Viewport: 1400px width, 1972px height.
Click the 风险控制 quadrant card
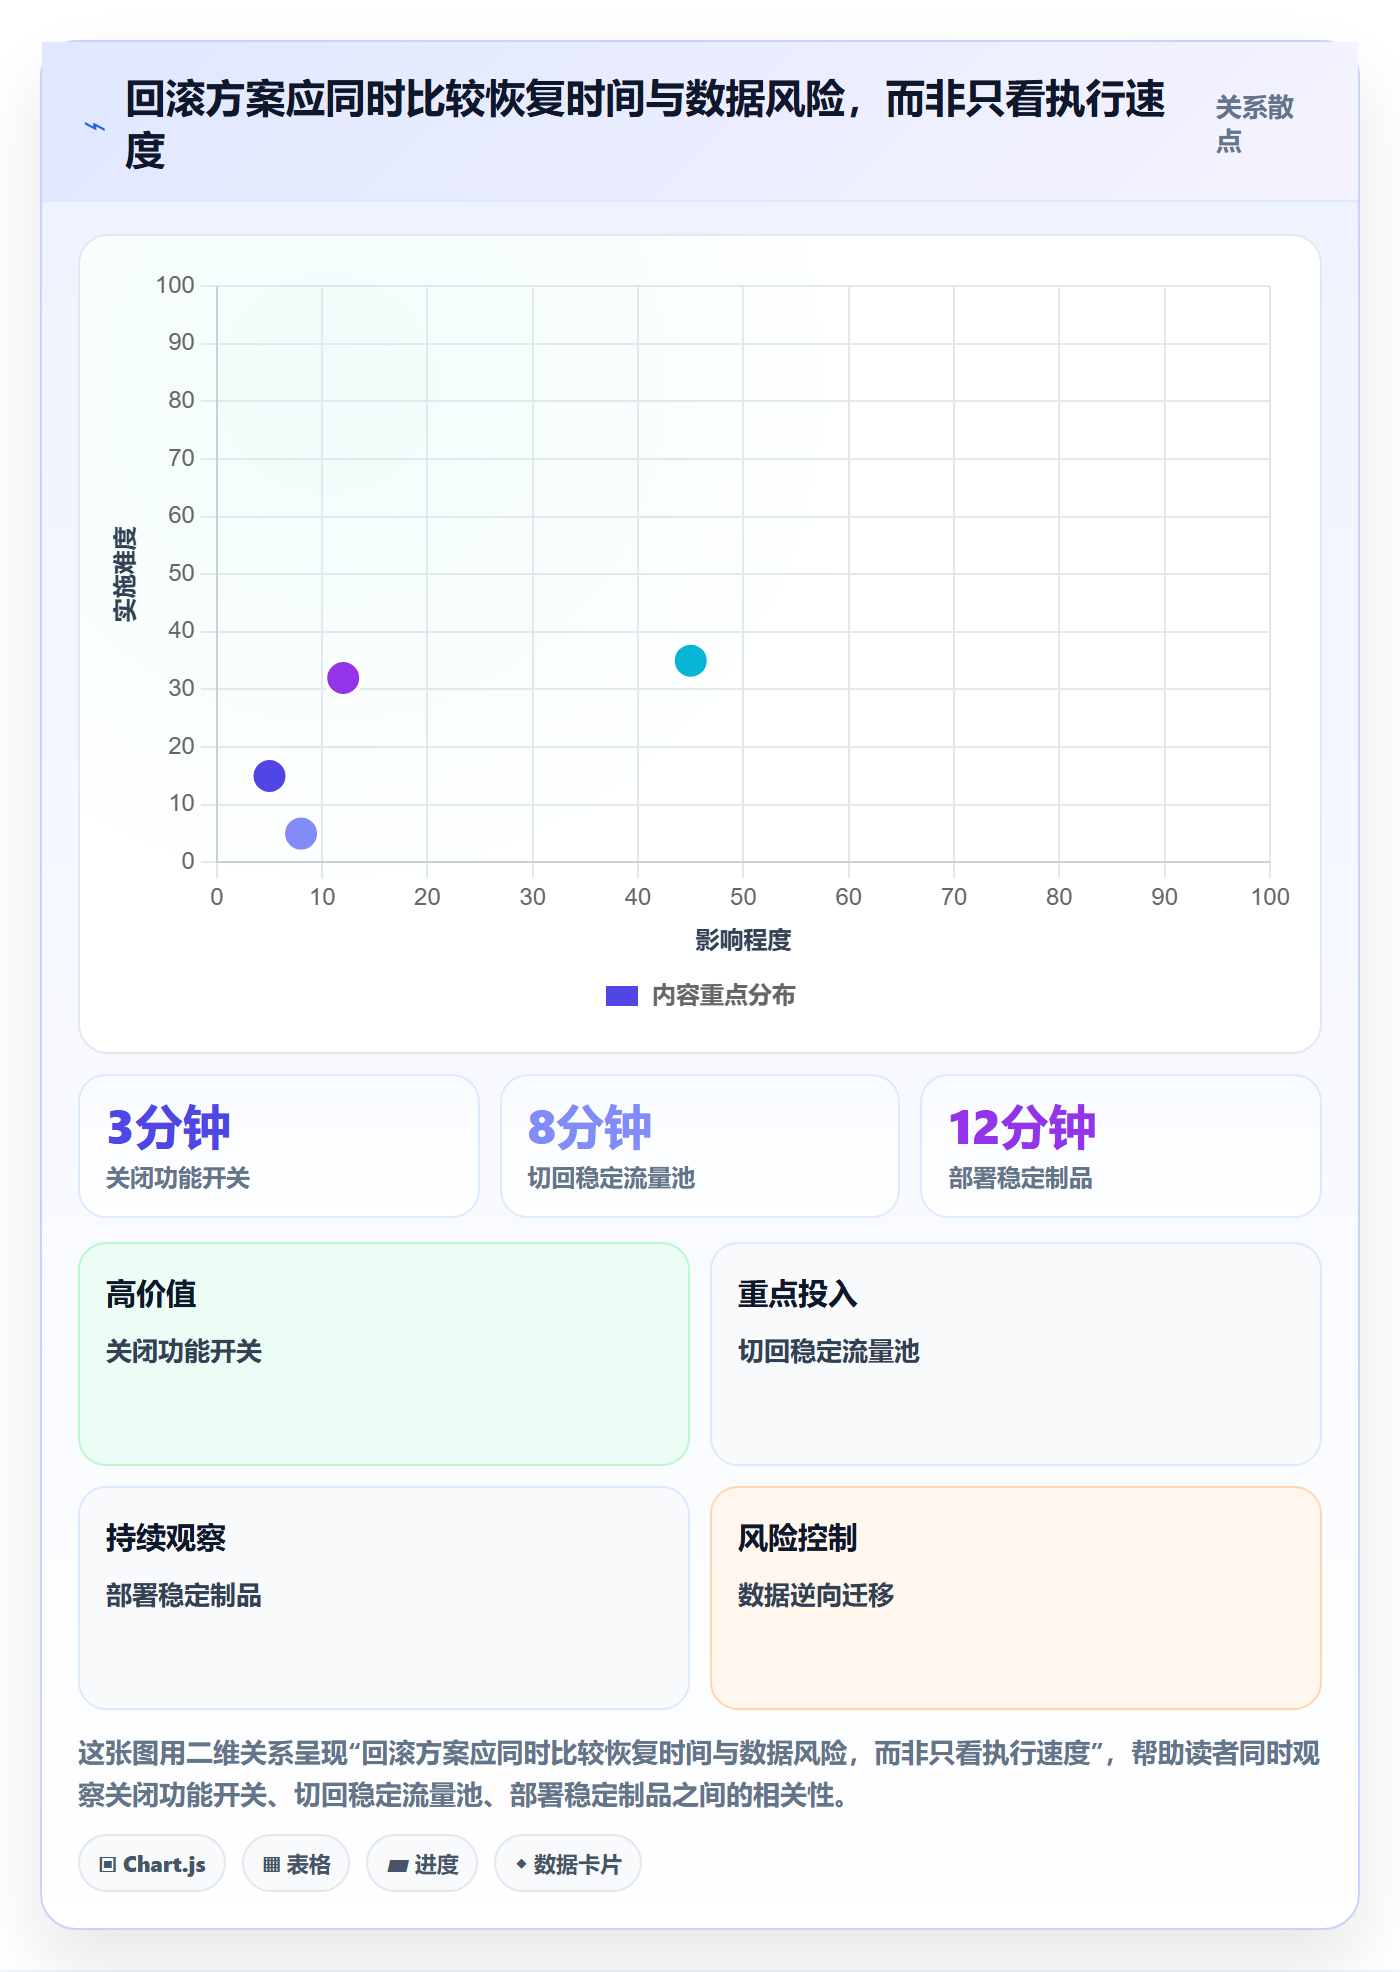pos(1016,1598)
